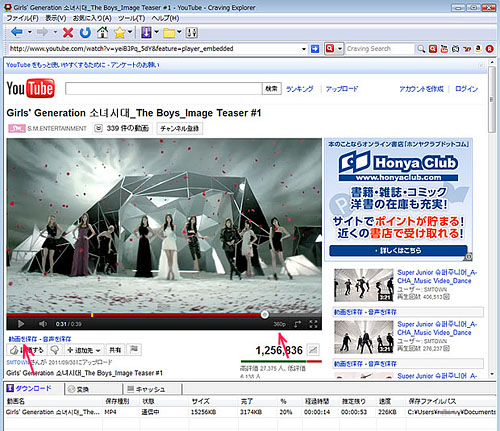Open the 表示(V) menu
This screenshot has height=431, width=500.
(55, 18)
